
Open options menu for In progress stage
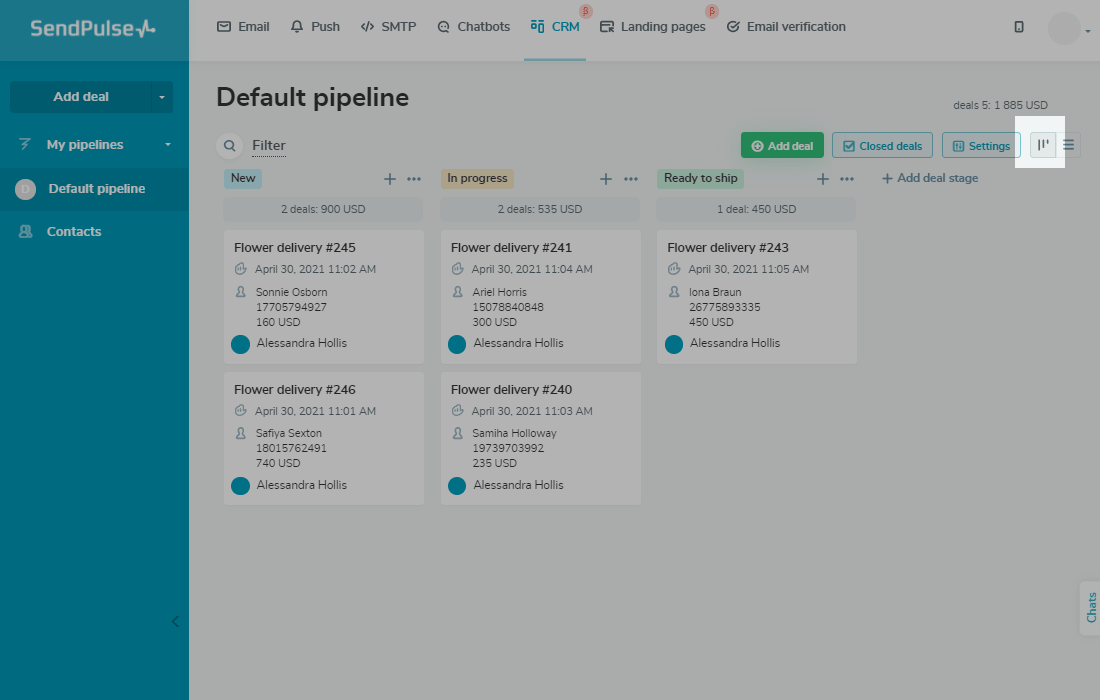(x=631, y=179)
